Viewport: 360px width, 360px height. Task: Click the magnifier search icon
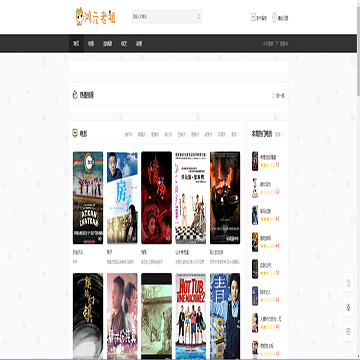(x=199, y=16)
